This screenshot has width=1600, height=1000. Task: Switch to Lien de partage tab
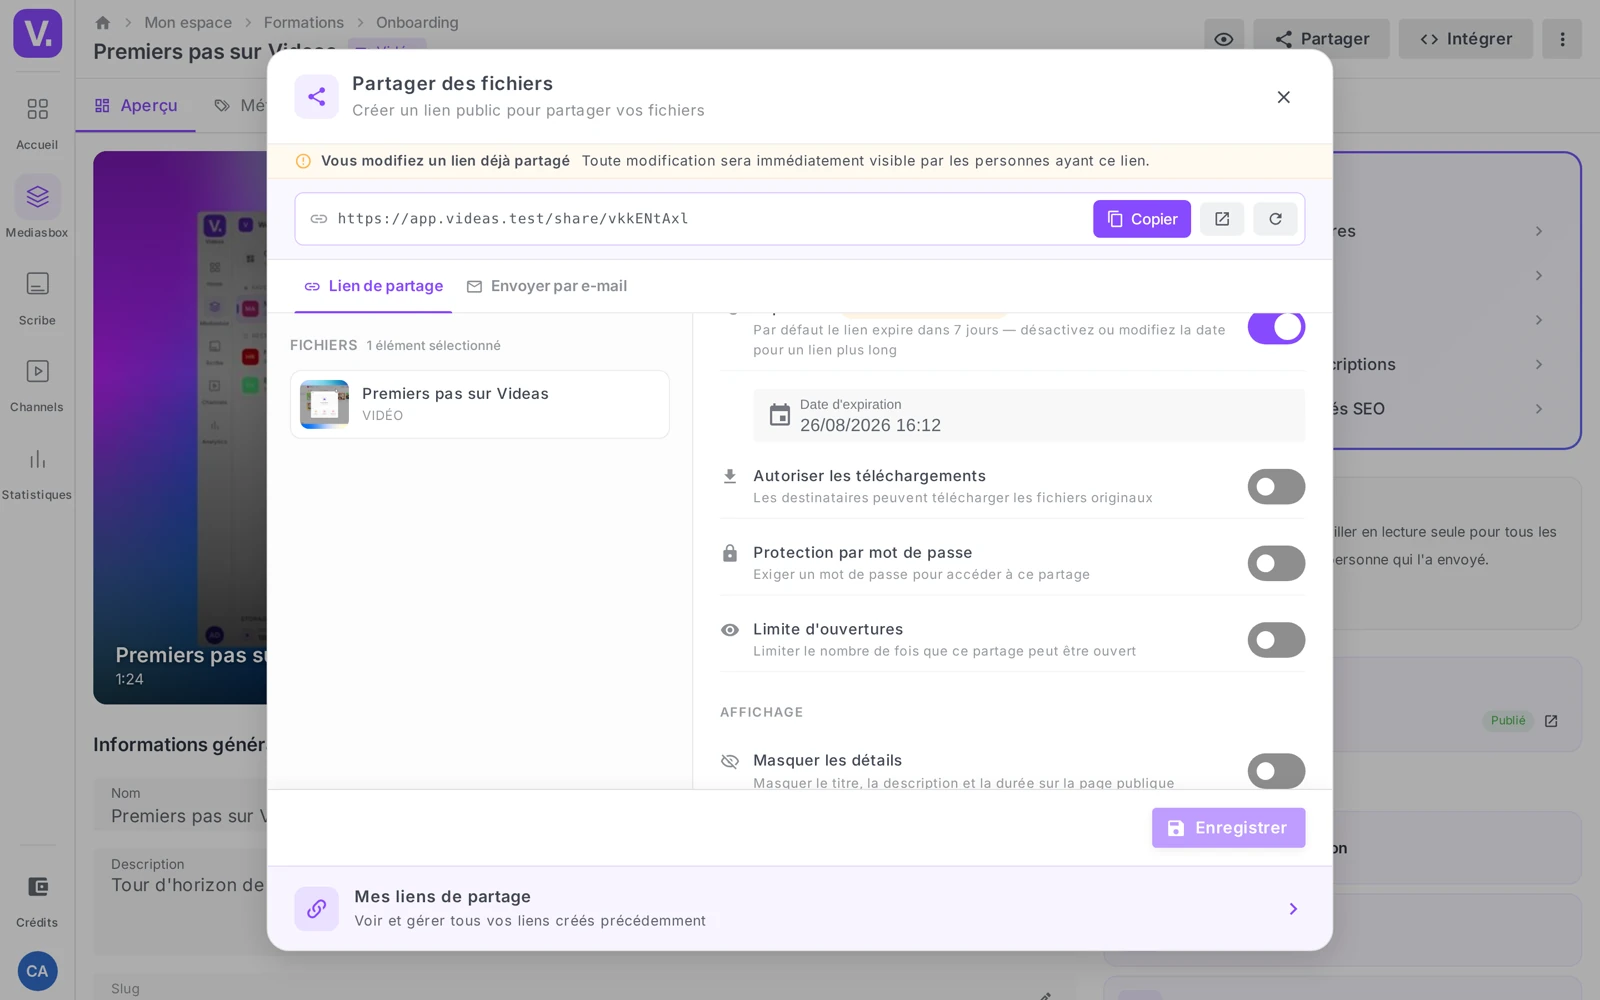tap(373, 286)
